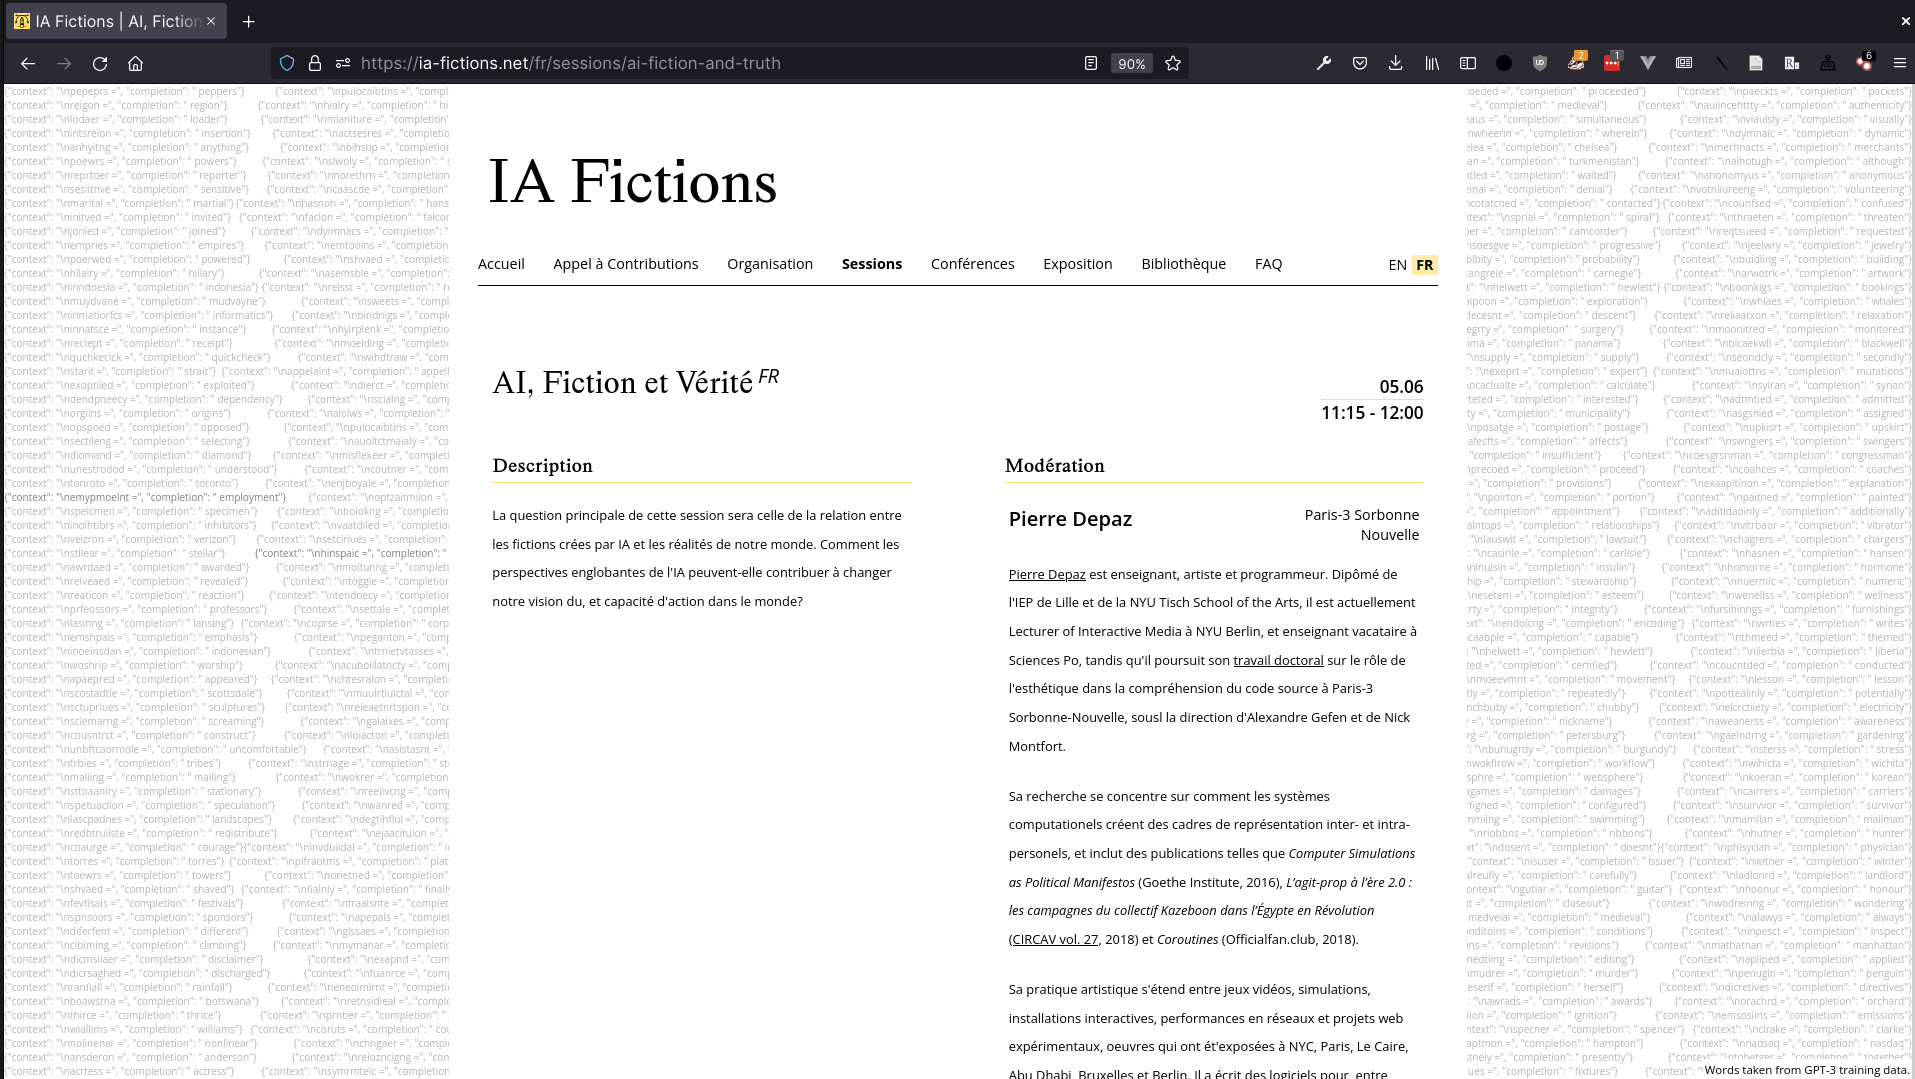The width and height of the screenshot is (1915, 1079).
Task: Click the Pierre Depaz moderator heading
Action: click(1070, 519)
